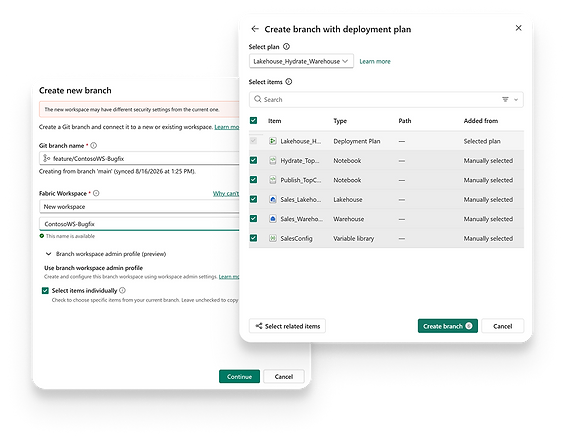
Task: Click the Create branch button
Action: pyautogui.click(x=448, y=326)
